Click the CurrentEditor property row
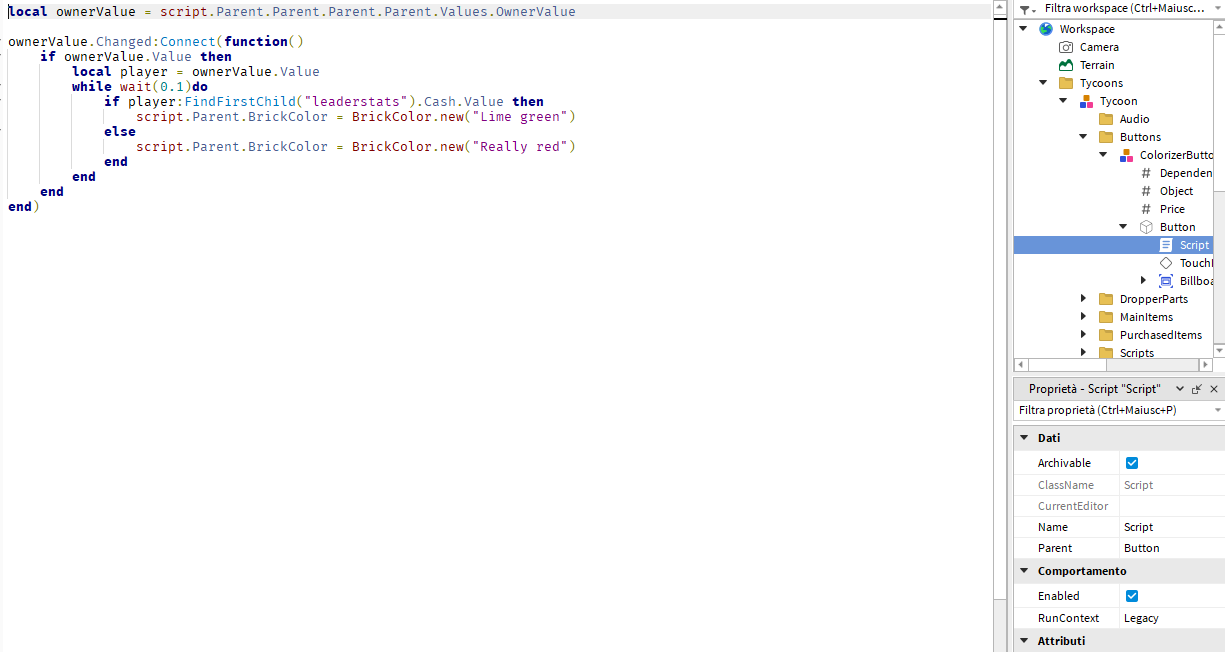The height and width of the screenshot is (652, 1225). point(1119,506)
